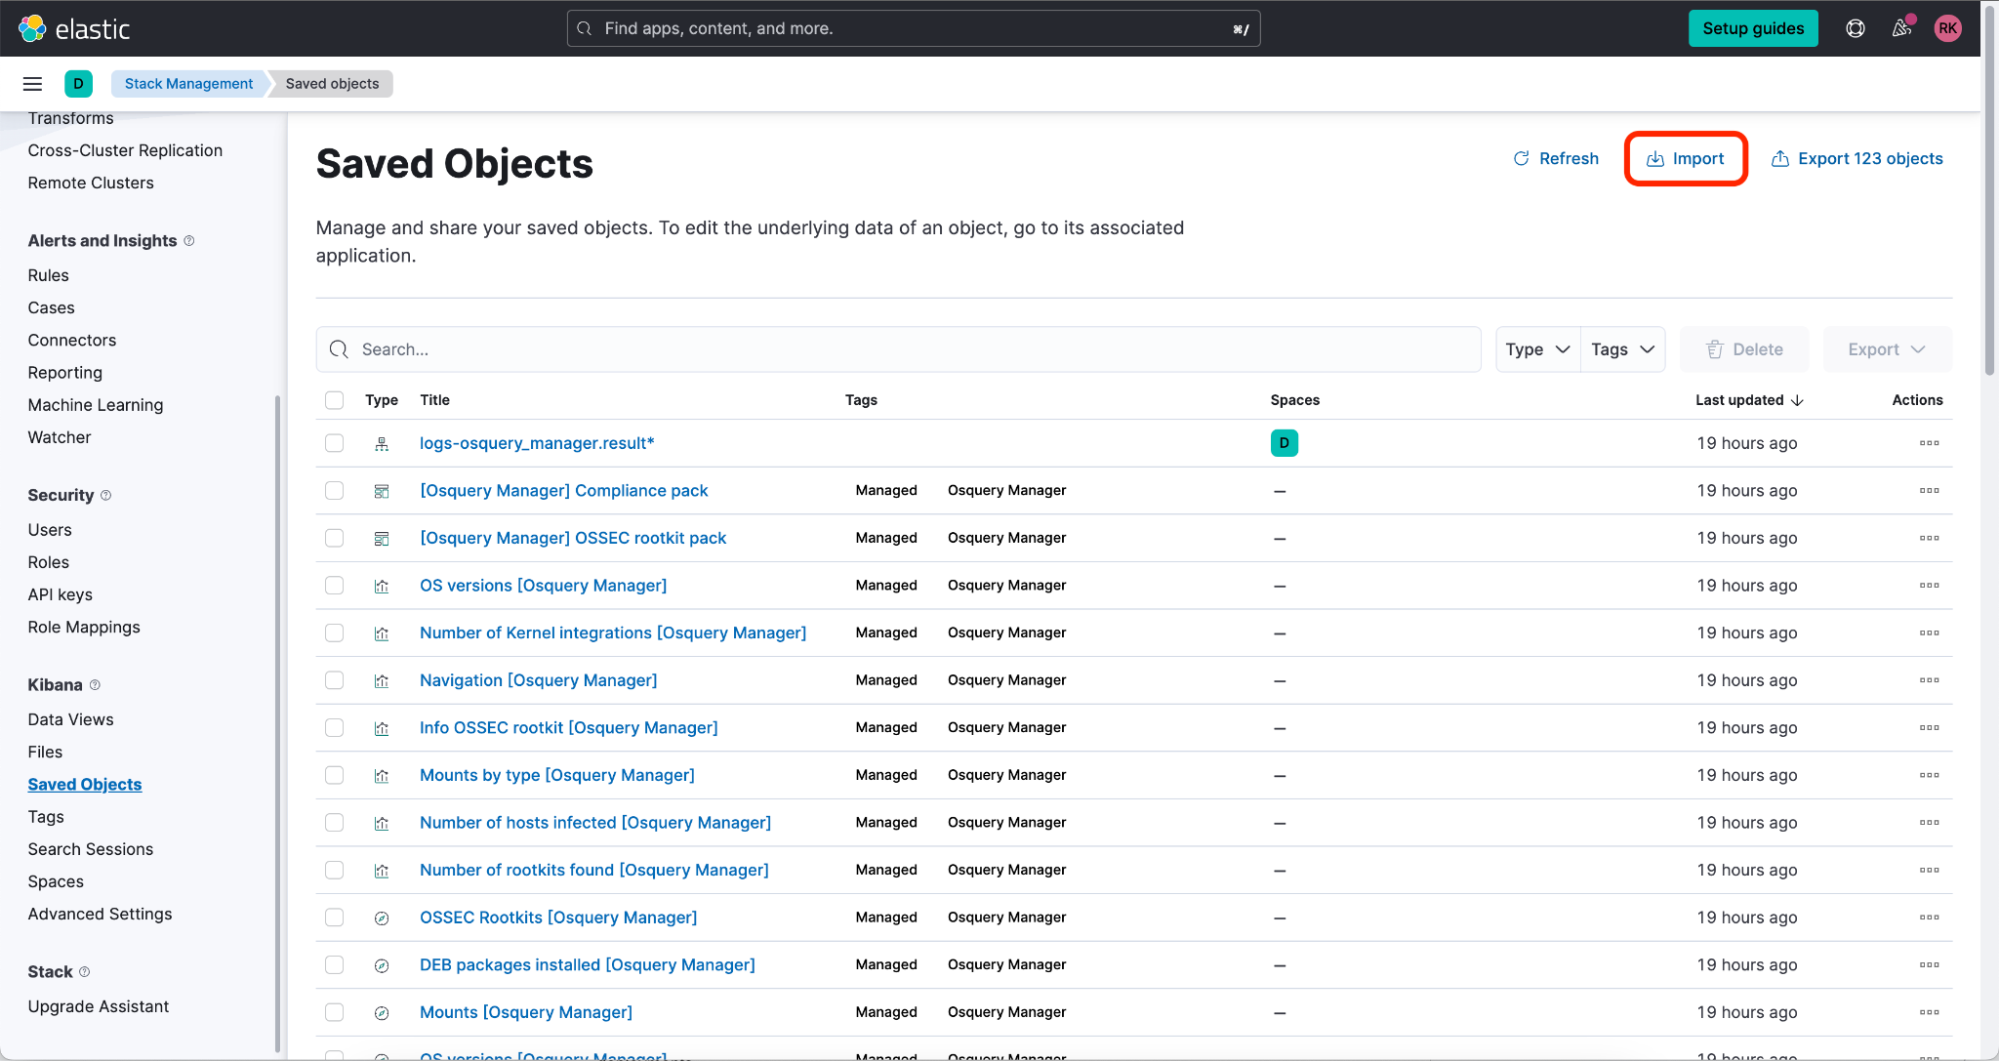Click the type icon for Compliance pack row
Viewport: 1999px width, 1061px height.
tap(381, 491)
